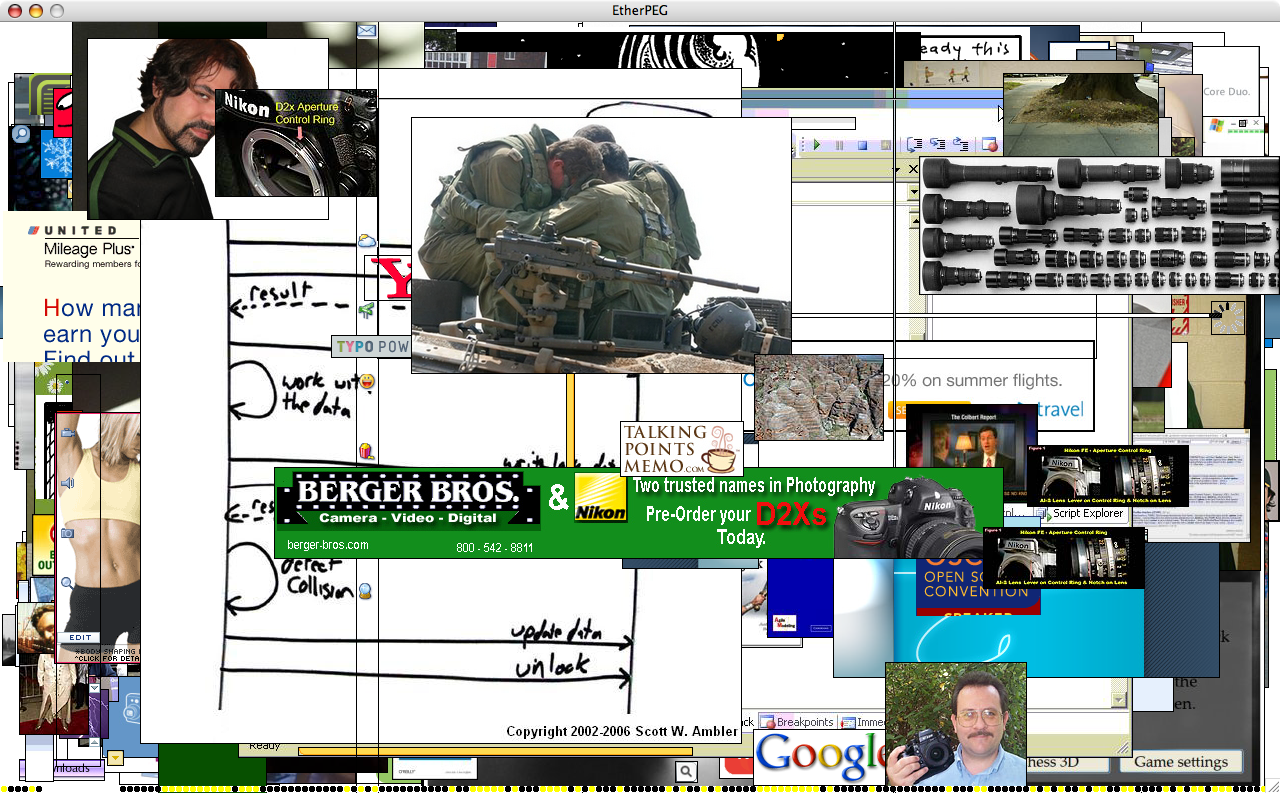Screen dimensions: 1280x793
Task: Click the blue Stop debugging square
Action: [862, 145]
